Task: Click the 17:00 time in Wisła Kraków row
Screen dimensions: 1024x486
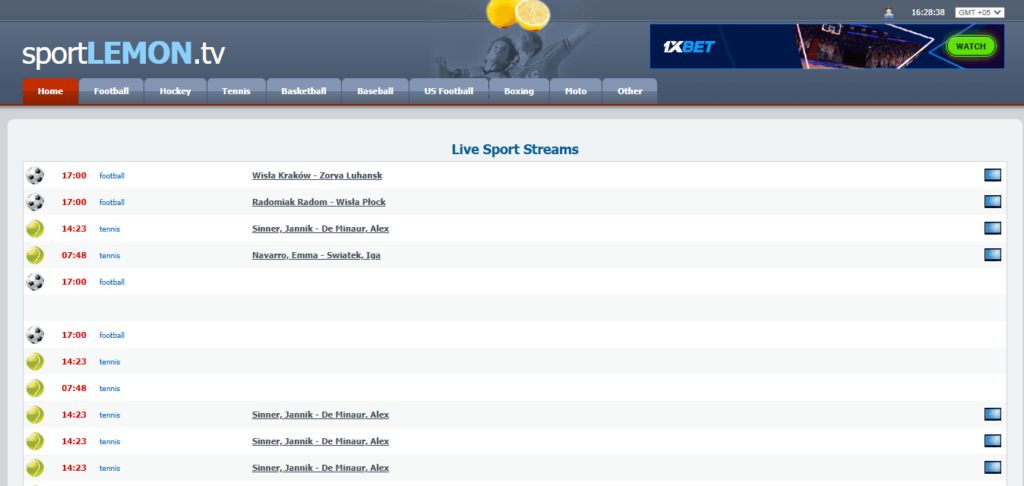Action: (74, 176)
